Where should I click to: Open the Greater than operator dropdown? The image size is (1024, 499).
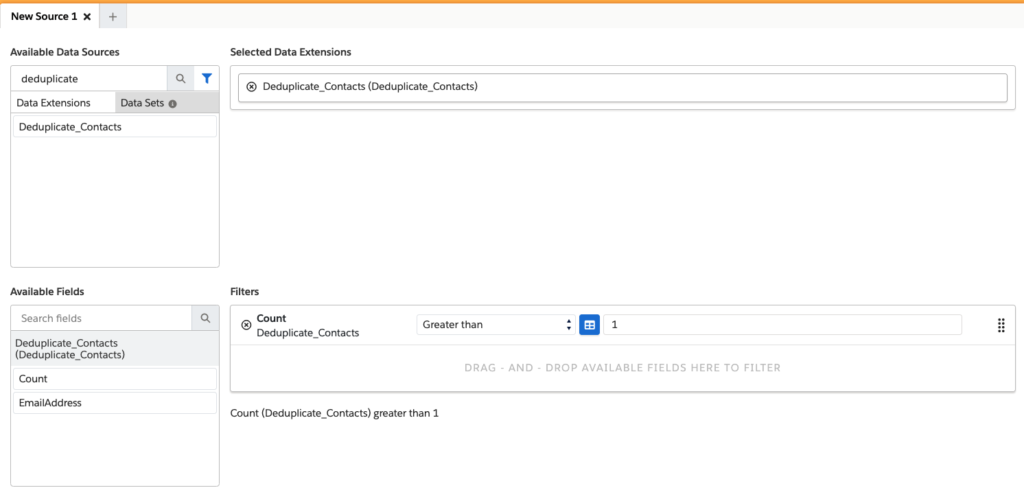495,325
